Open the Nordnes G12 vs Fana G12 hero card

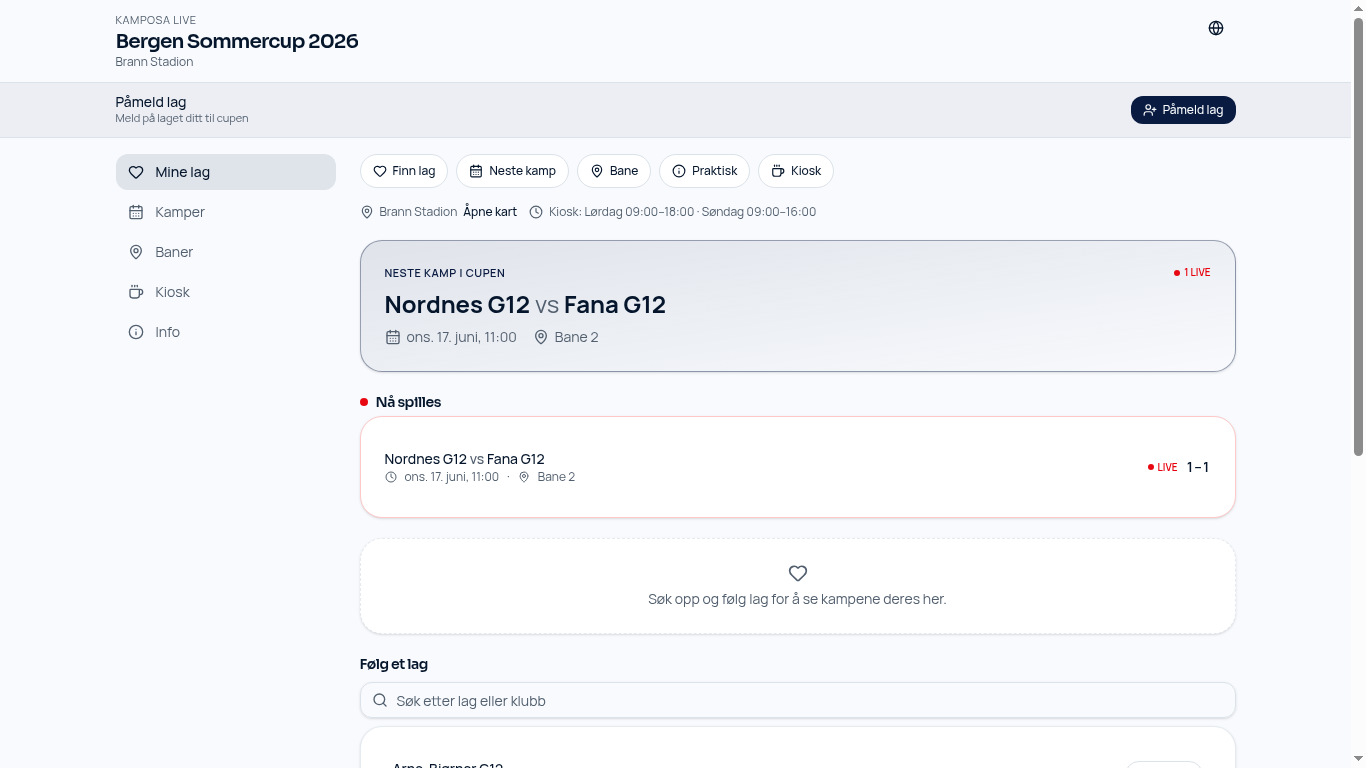click(x=798, y=306)
